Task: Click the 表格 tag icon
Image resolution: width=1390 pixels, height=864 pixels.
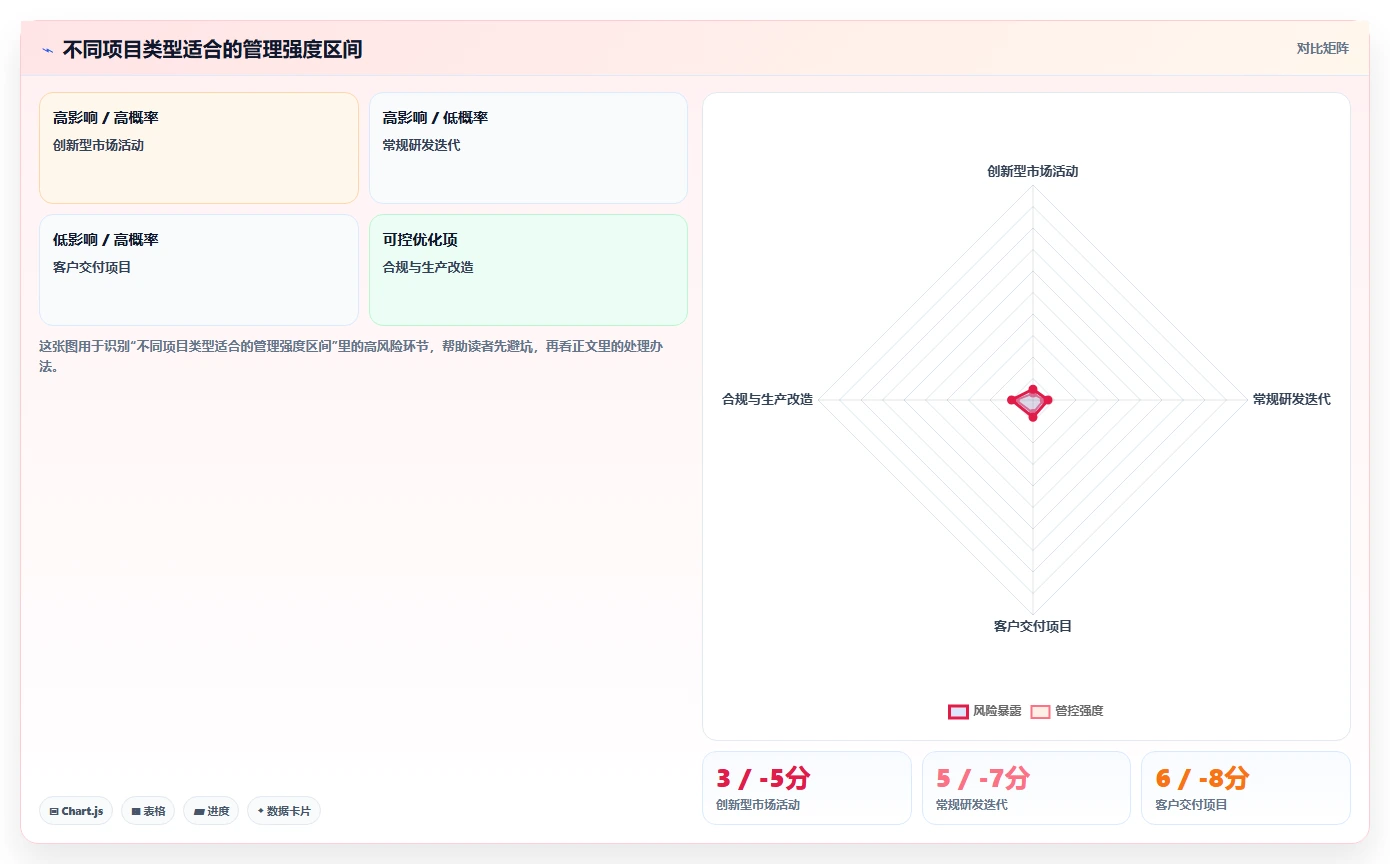Action: [x=136, y=811]
